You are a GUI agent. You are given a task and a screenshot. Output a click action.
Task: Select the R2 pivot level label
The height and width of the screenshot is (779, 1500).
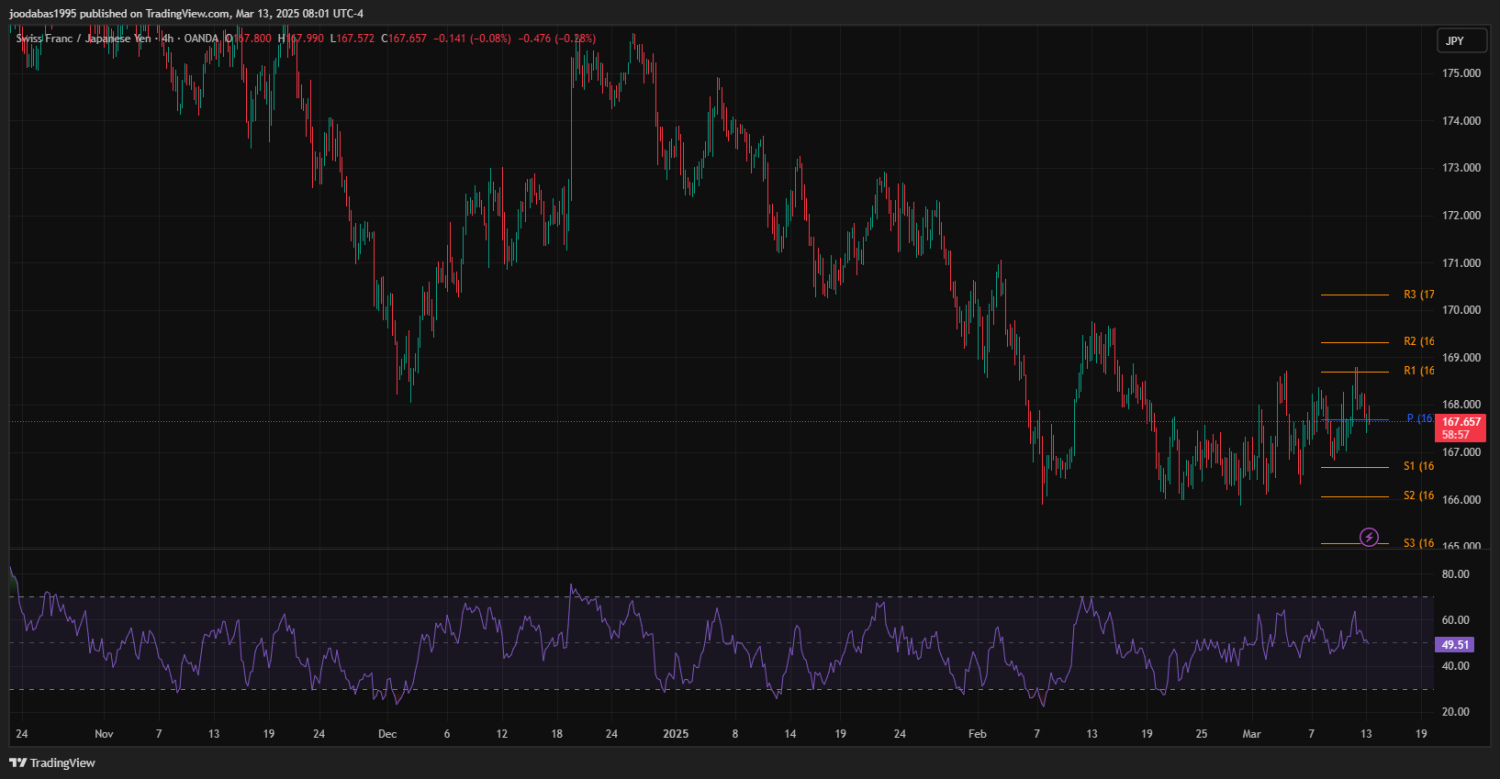coord(1418,342)
